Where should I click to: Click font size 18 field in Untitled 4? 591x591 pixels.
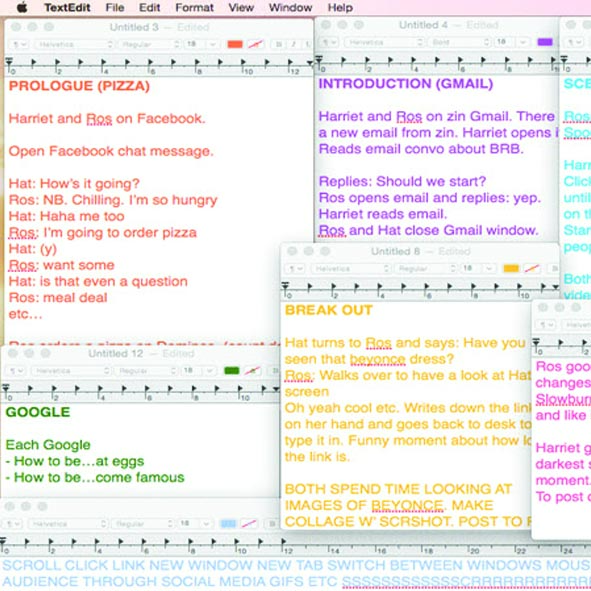(x=504, y=42)
